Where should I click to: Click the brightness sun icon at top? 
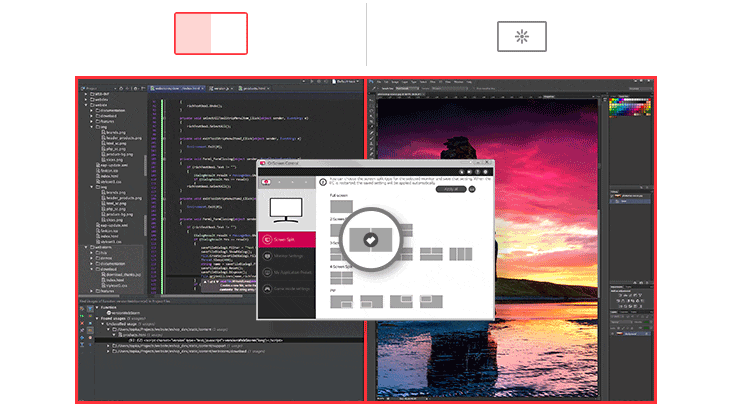(521, 36)
